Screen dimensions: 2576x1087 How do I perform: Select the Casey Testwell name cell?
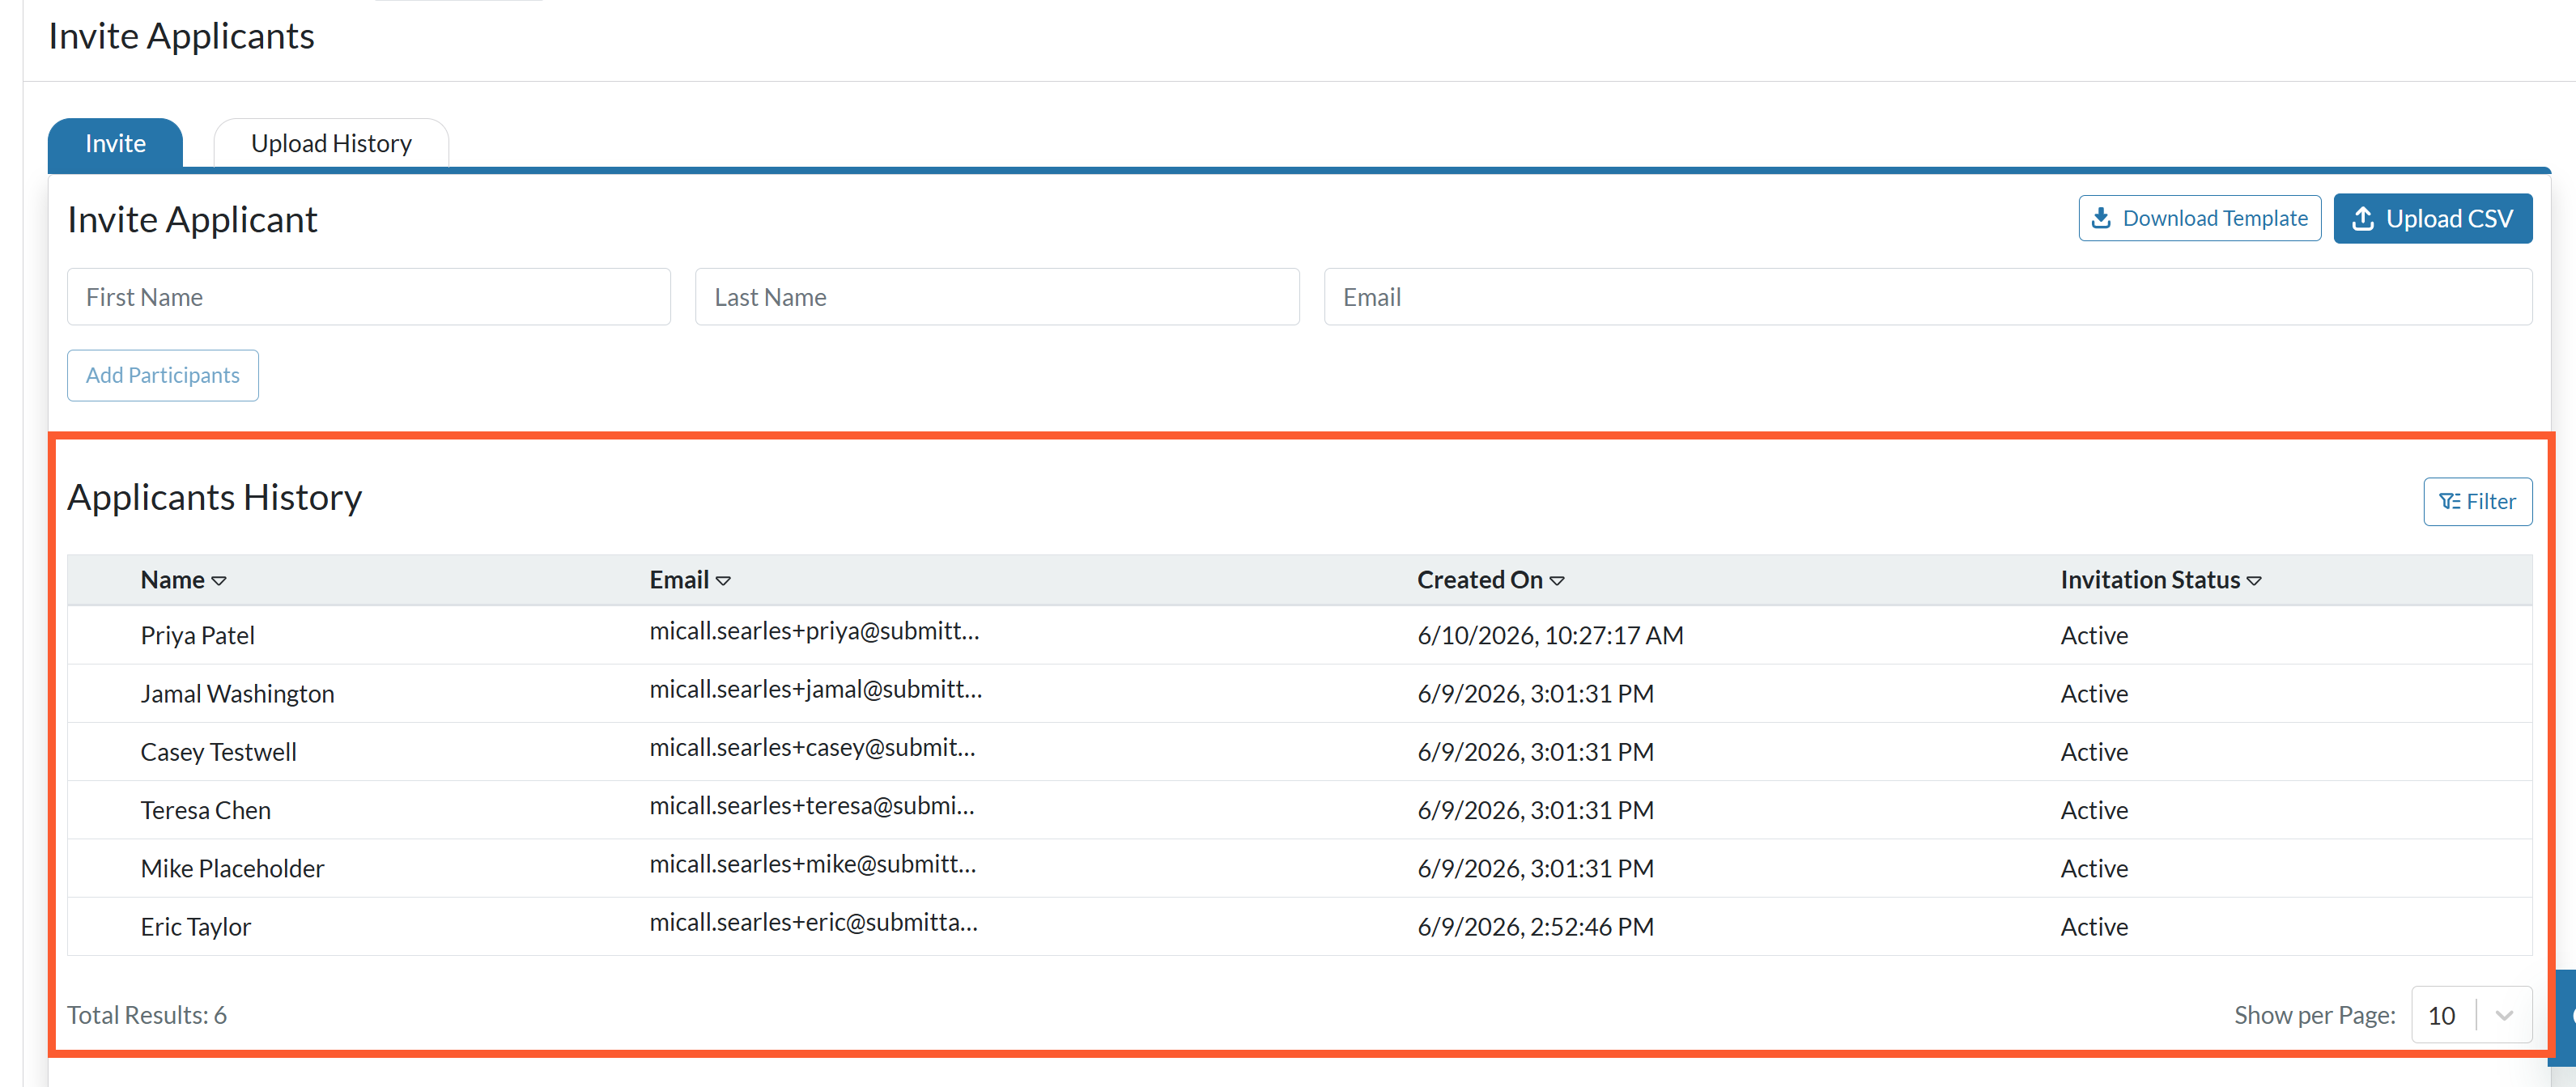(218, 751)
